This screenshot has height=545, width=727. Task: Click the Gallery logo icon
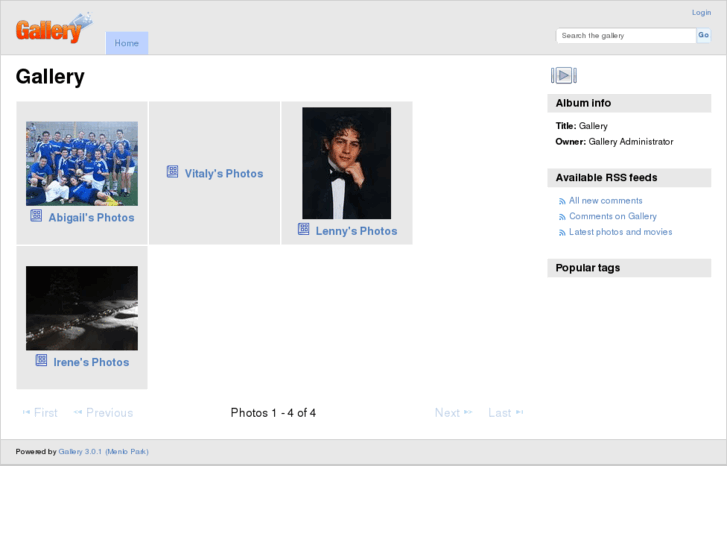click(54, 28)
